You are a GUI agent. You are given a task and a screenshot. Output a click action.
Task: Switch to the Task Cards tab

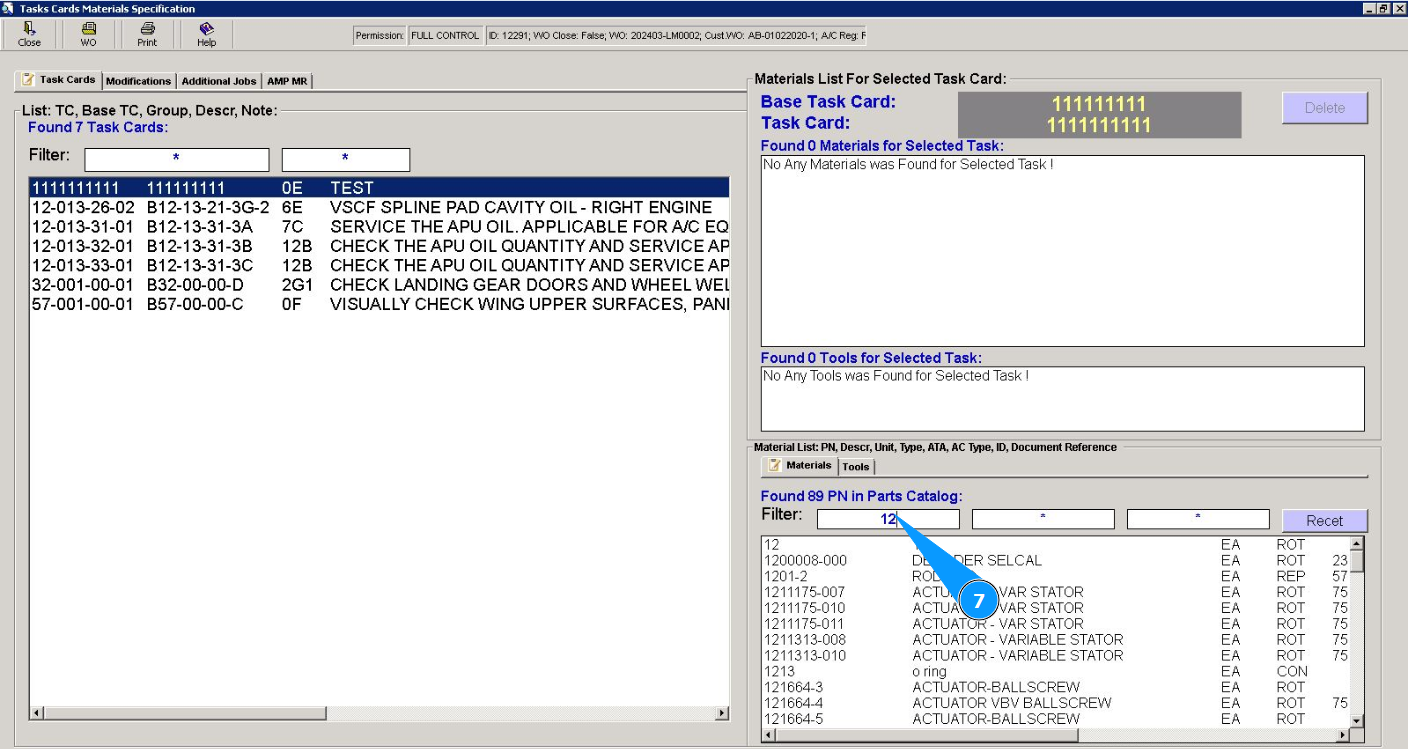[58, 80]
